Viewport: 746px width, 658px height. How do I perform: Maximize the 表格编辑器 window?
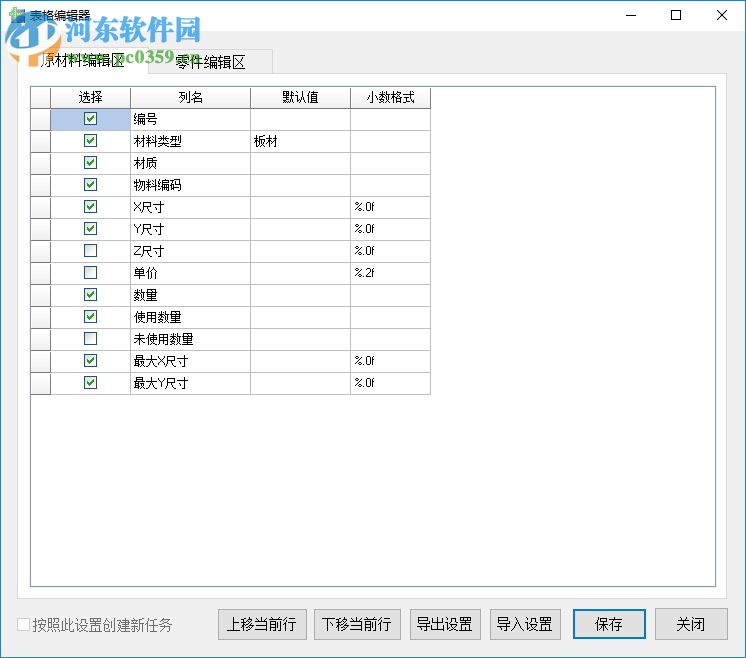[676, 15]
